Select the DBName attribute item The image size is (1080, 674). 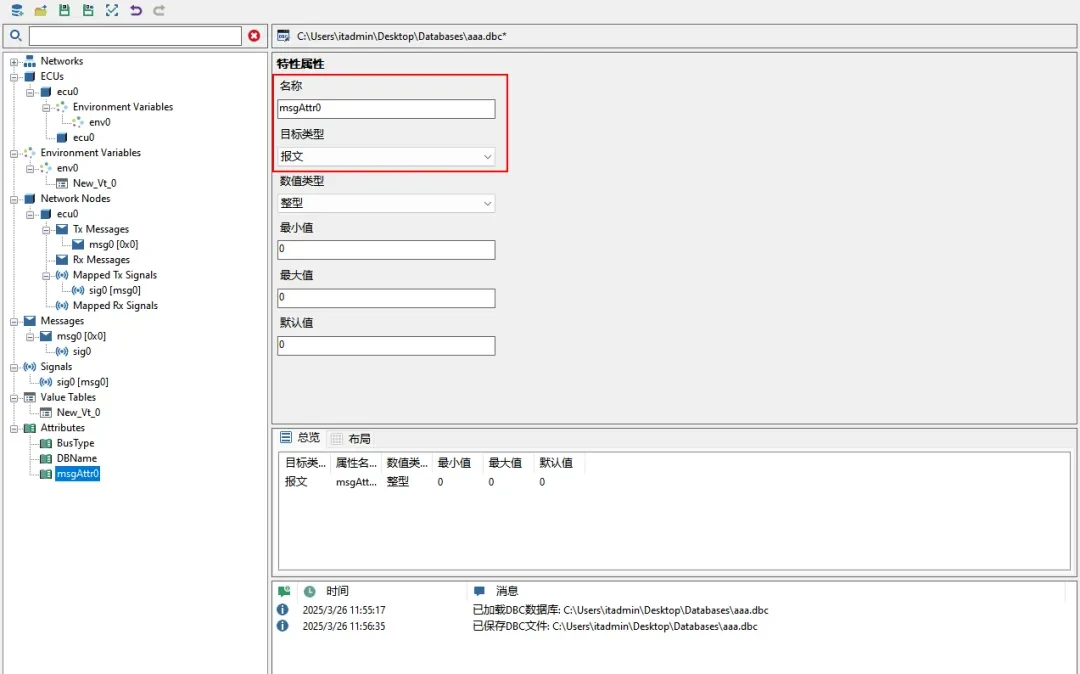point(76,459)
